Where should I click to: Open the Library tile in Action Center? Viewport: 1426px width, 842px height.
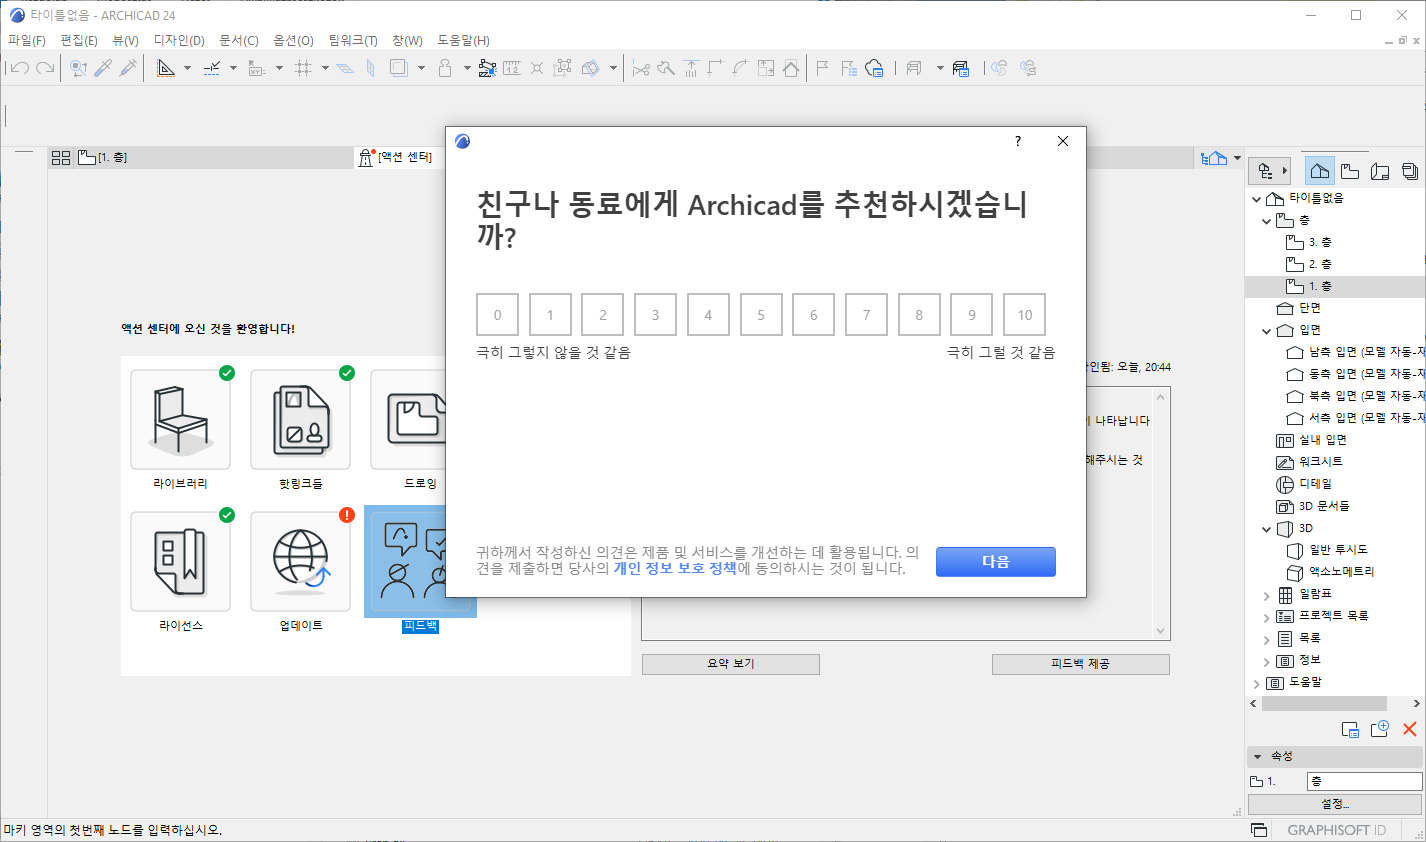[180, 419]
